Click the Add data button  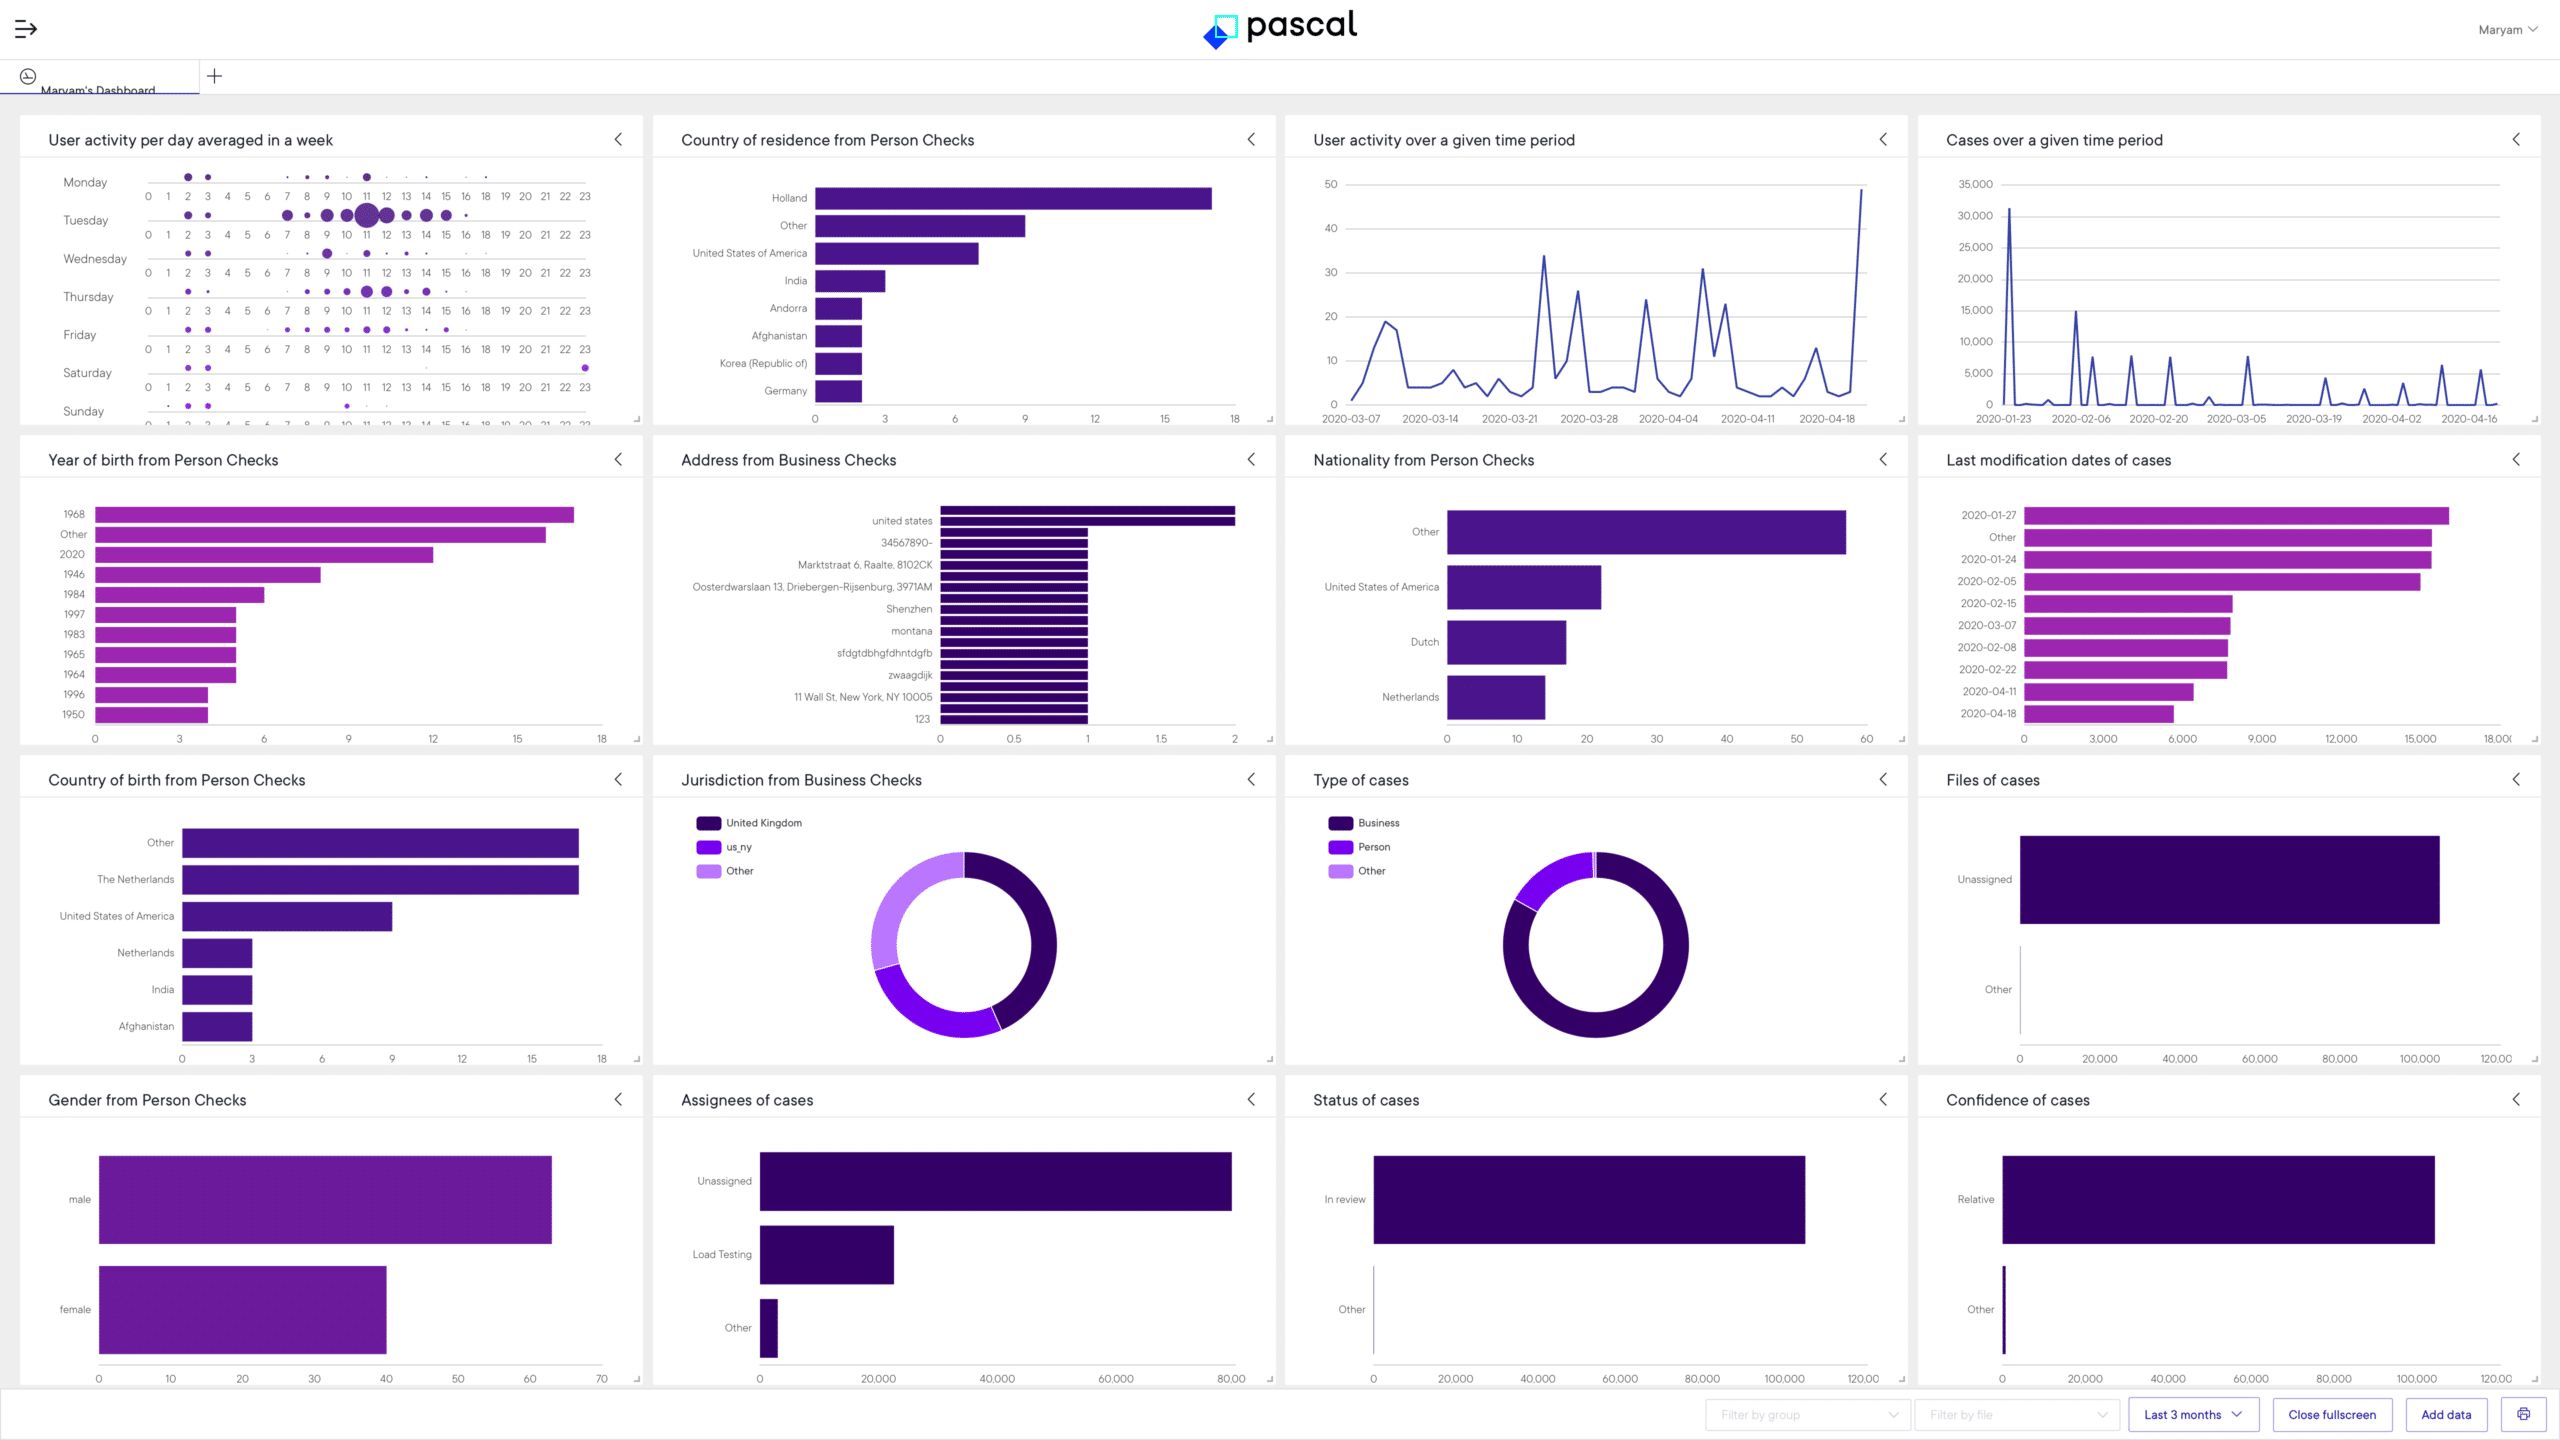click(2445, 1414)
